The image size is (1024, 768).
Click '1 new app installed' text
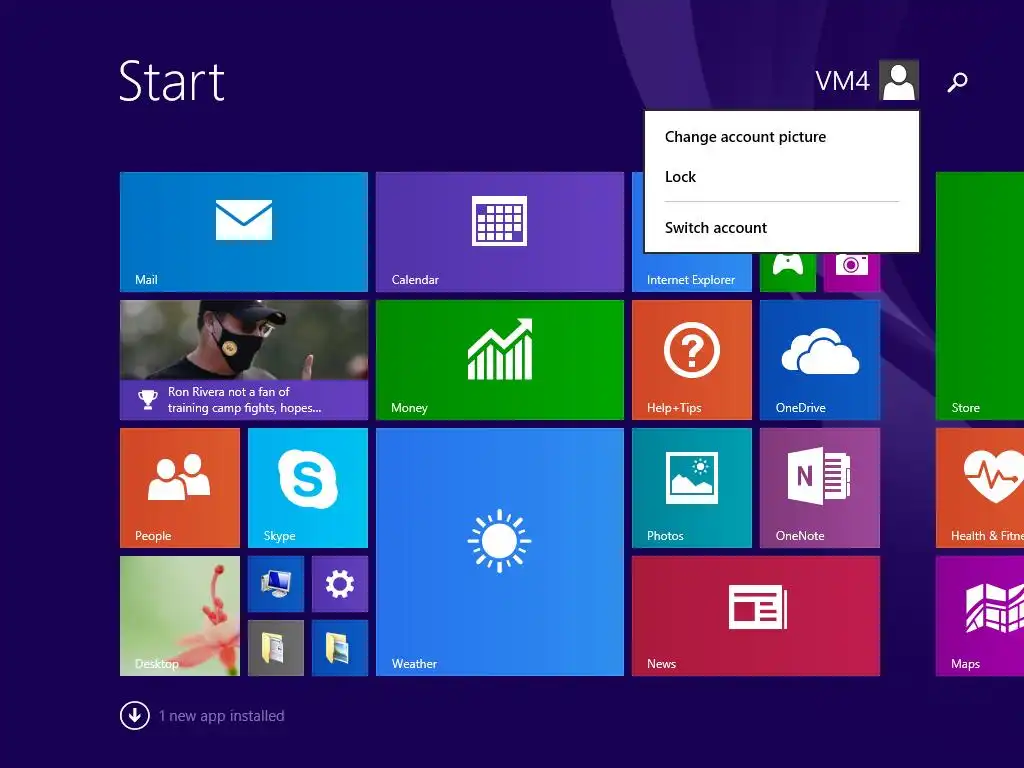click(221, 716)
